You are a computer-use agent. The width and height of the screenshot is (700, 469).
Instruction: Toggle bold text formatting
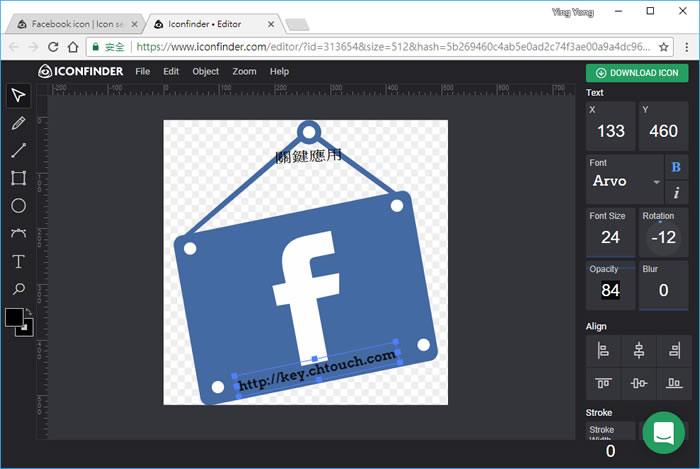[x=676, y=167]
